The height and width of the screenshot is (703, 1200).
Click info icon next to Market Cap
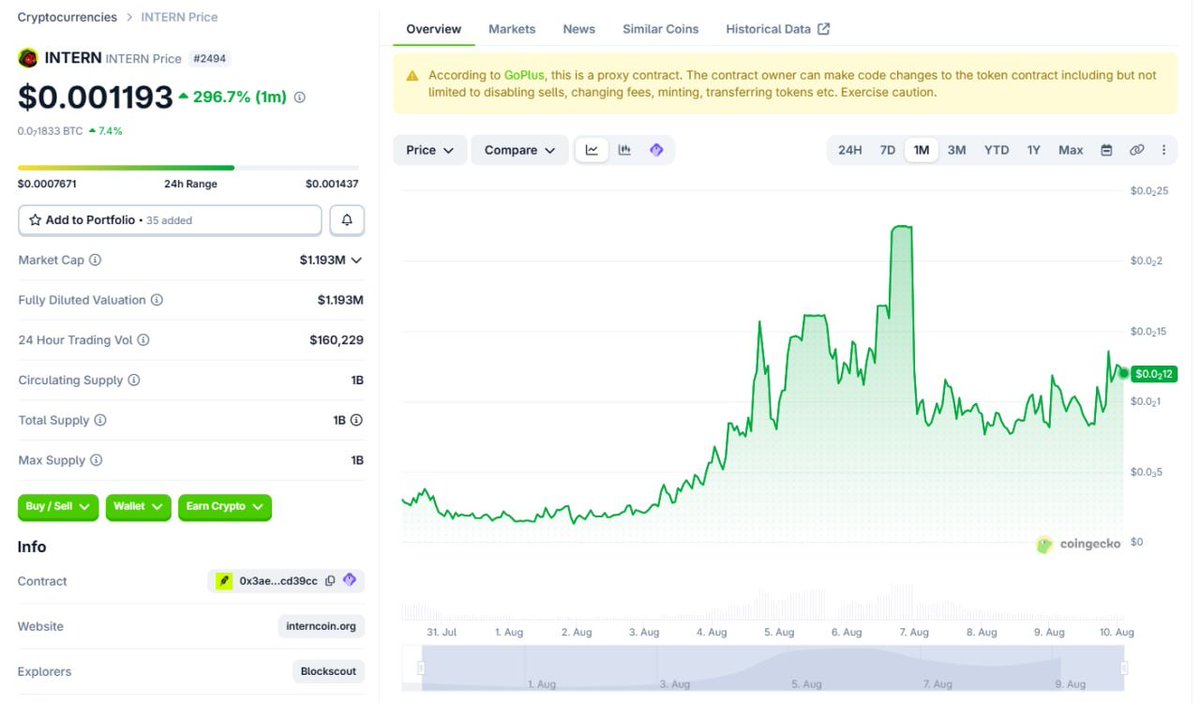95,260
